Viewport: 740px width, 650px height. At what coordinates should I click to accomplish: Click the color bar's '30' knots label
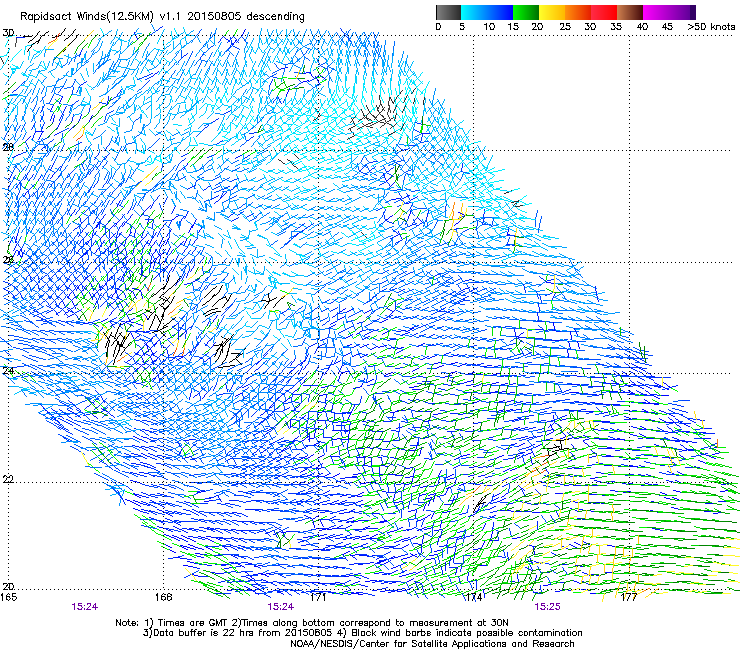(590, 27)
